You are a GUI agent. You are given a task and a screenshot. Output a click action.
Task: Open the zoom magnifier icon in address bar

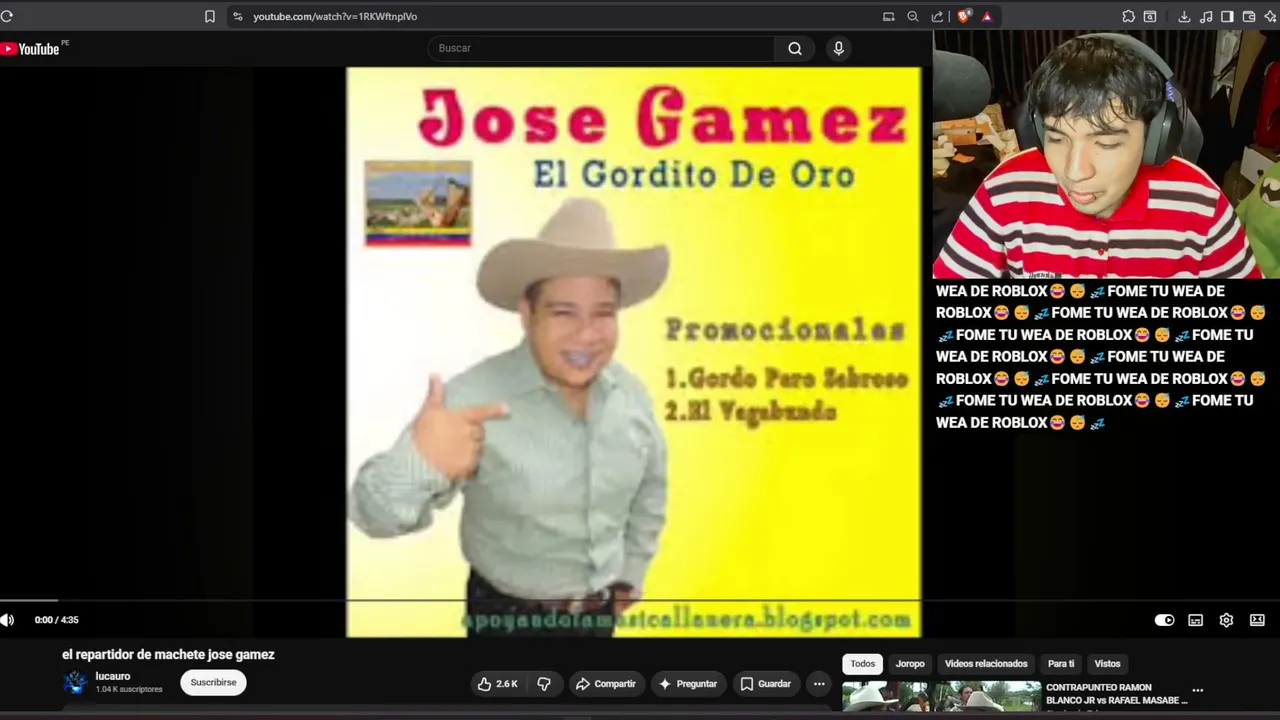point(913,16)
